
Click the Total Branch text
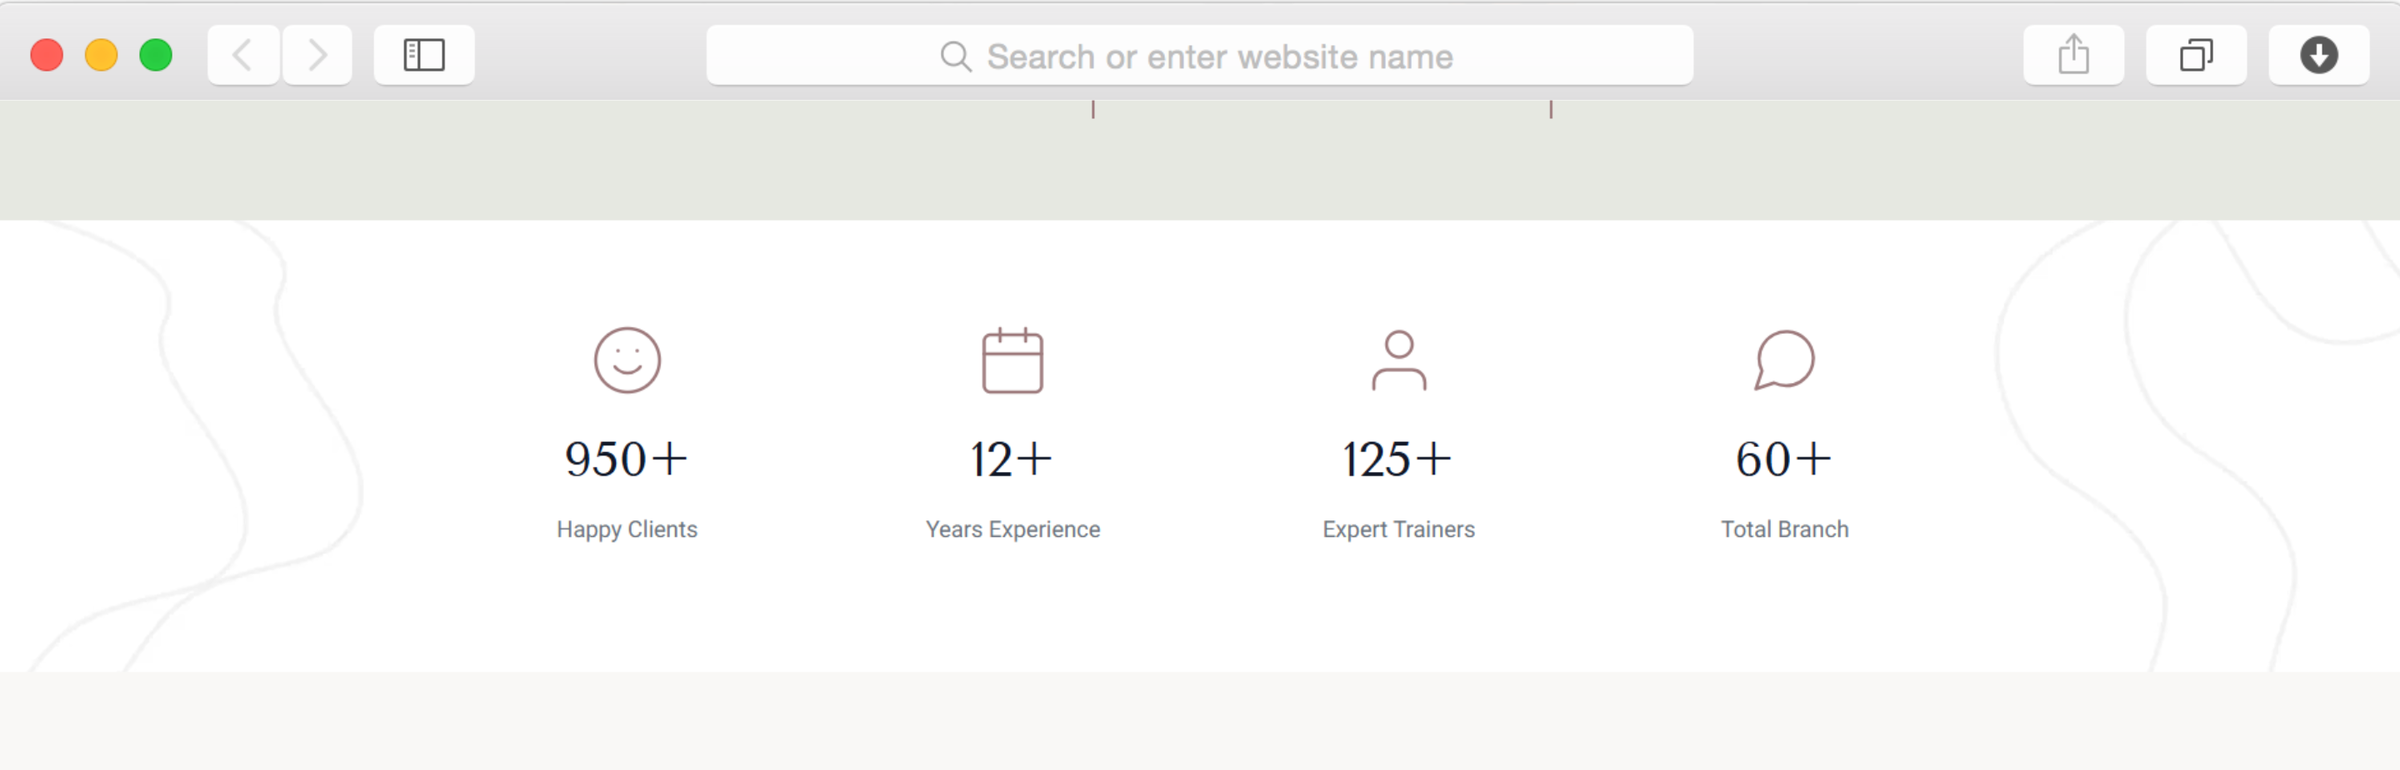tap(1784, 529)
